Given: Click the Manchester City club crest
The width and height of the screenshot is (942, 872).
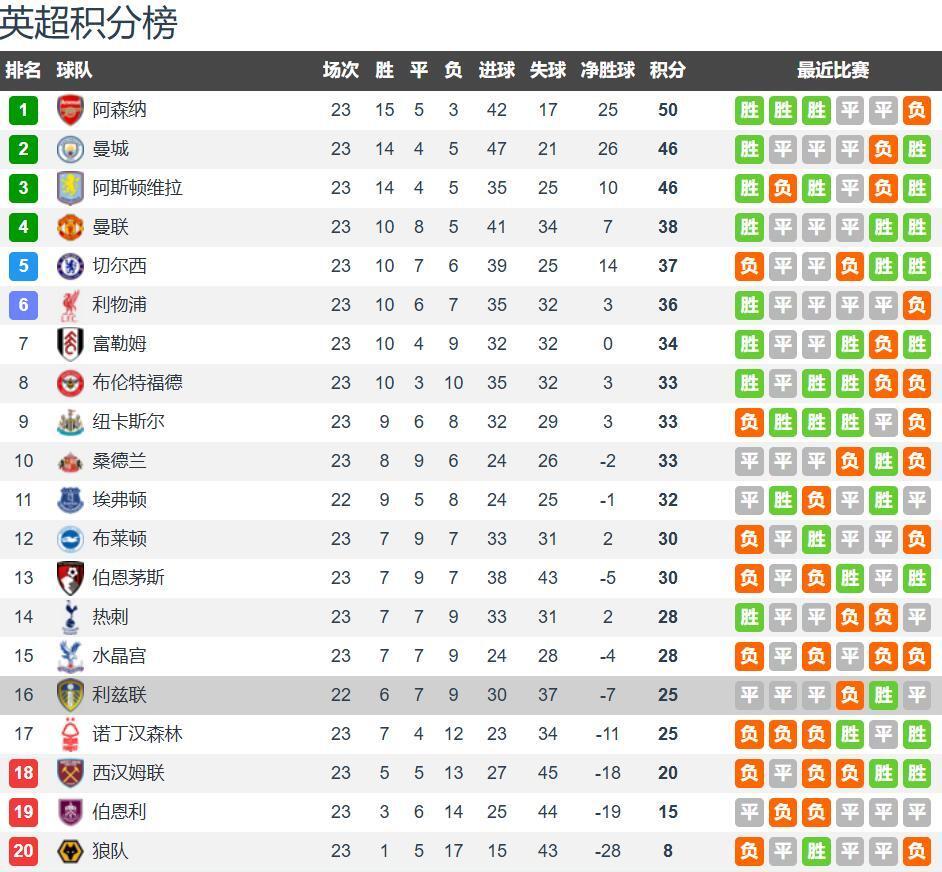Looking at the screenshot, I should [70, 149].
